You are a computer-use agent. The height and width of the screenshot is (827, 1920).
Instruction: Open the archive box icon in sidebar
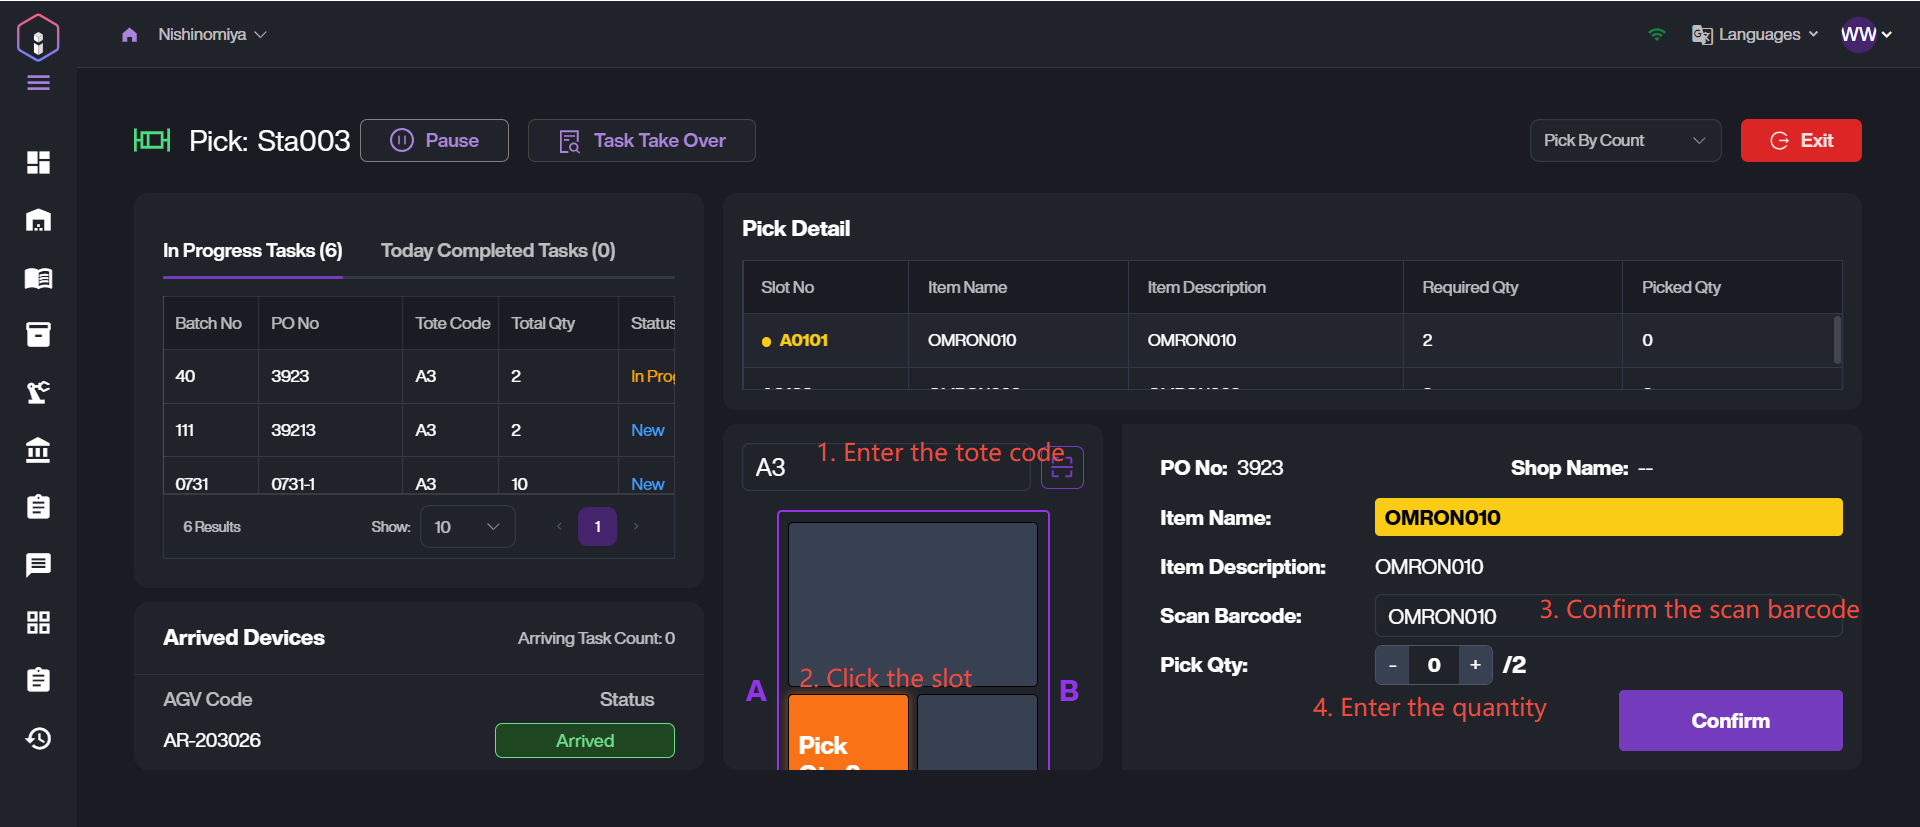coord(38,335)
